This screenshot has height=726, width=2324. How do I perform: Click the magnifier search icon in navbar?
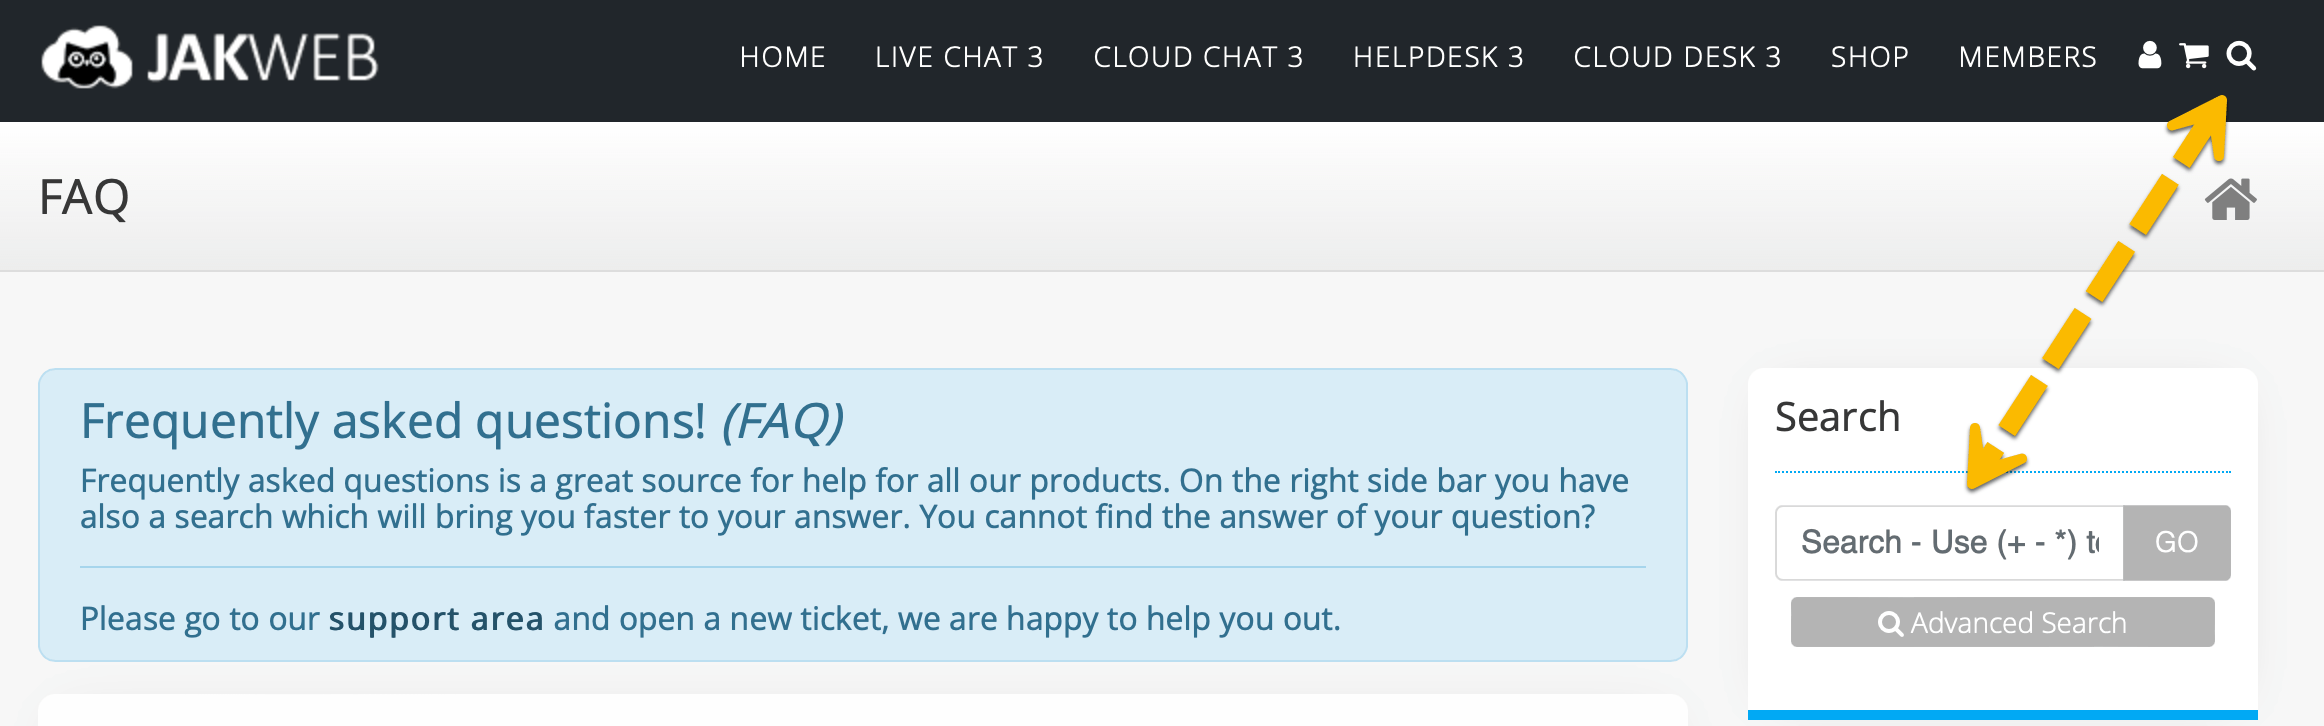[x=2241, y=56]
